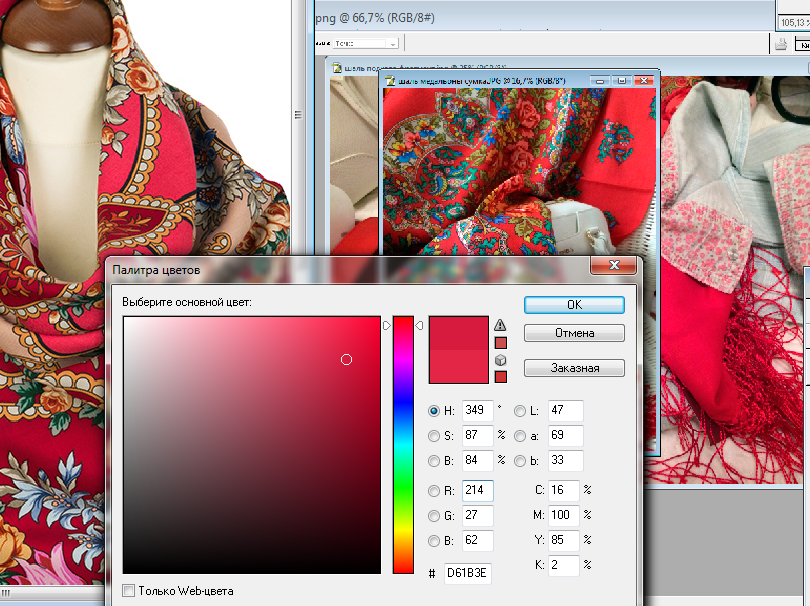Click the 'Отмена' cancel button
This screenshot has width=810, height=606.
(x=574, y=333)
